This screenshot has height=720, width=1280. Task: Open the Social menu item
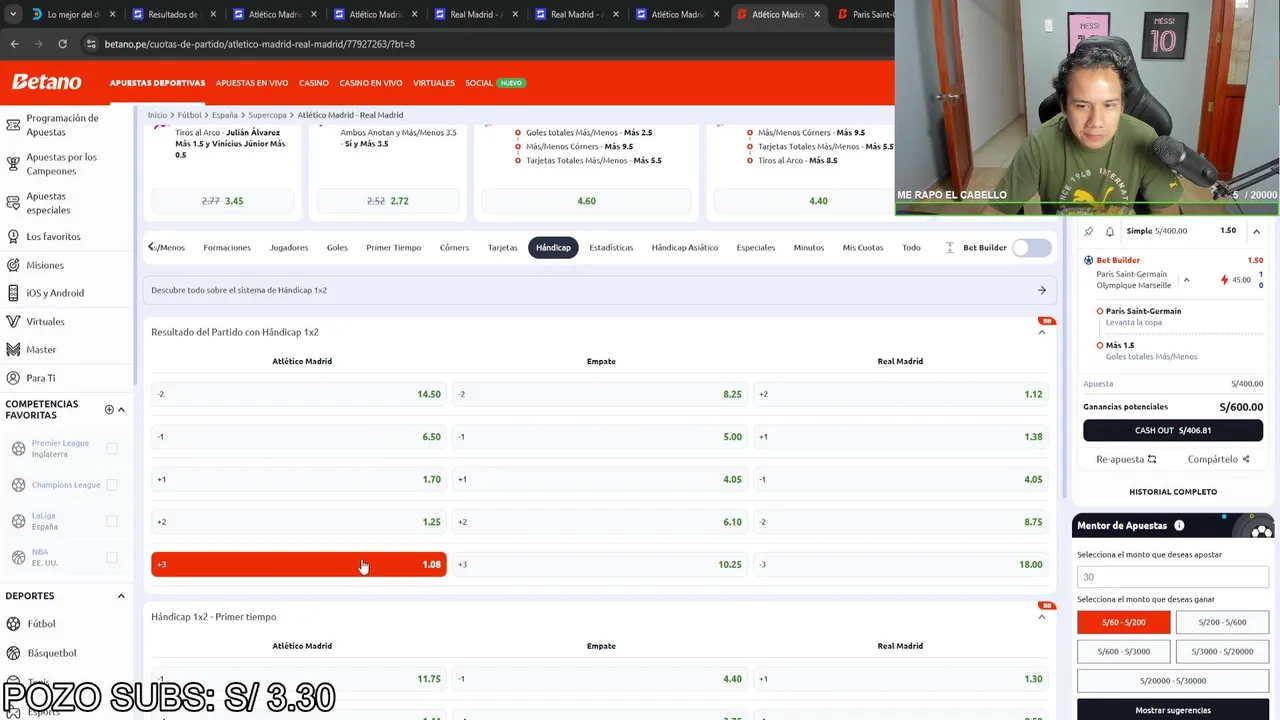click(479, 83)
